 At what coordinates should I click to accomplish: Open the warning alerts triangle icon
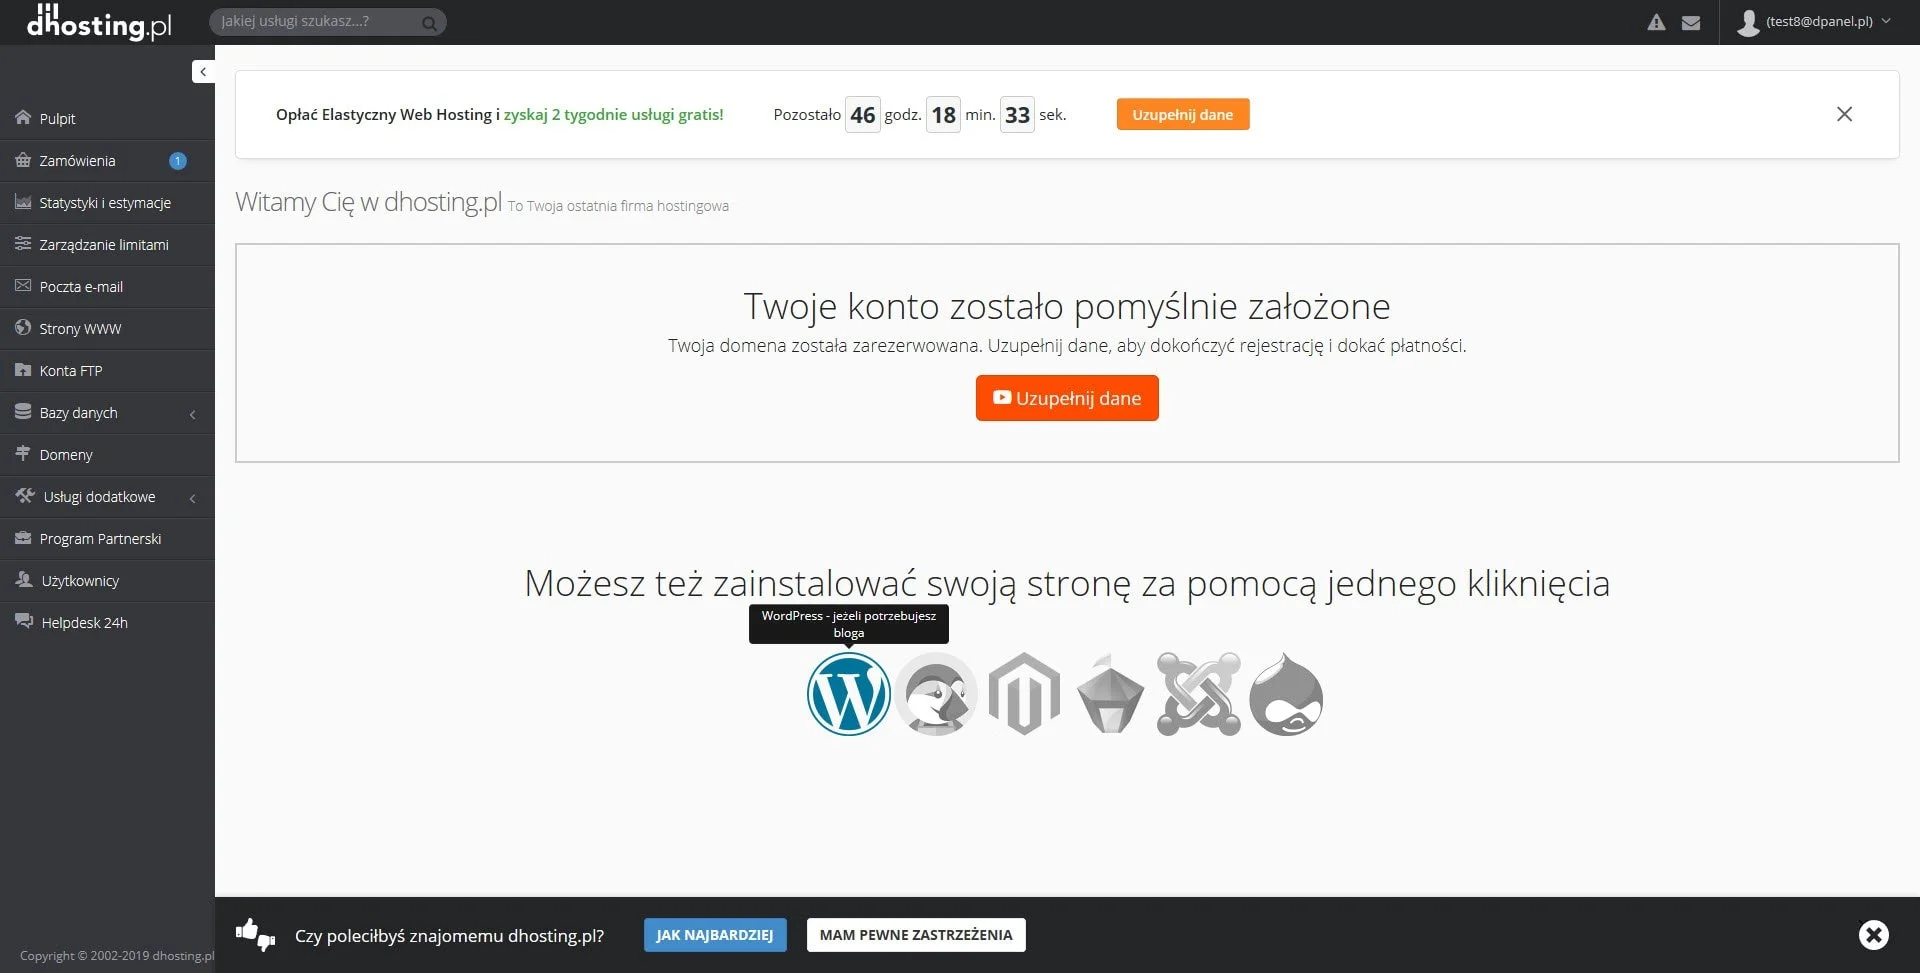coord(1656,22)
